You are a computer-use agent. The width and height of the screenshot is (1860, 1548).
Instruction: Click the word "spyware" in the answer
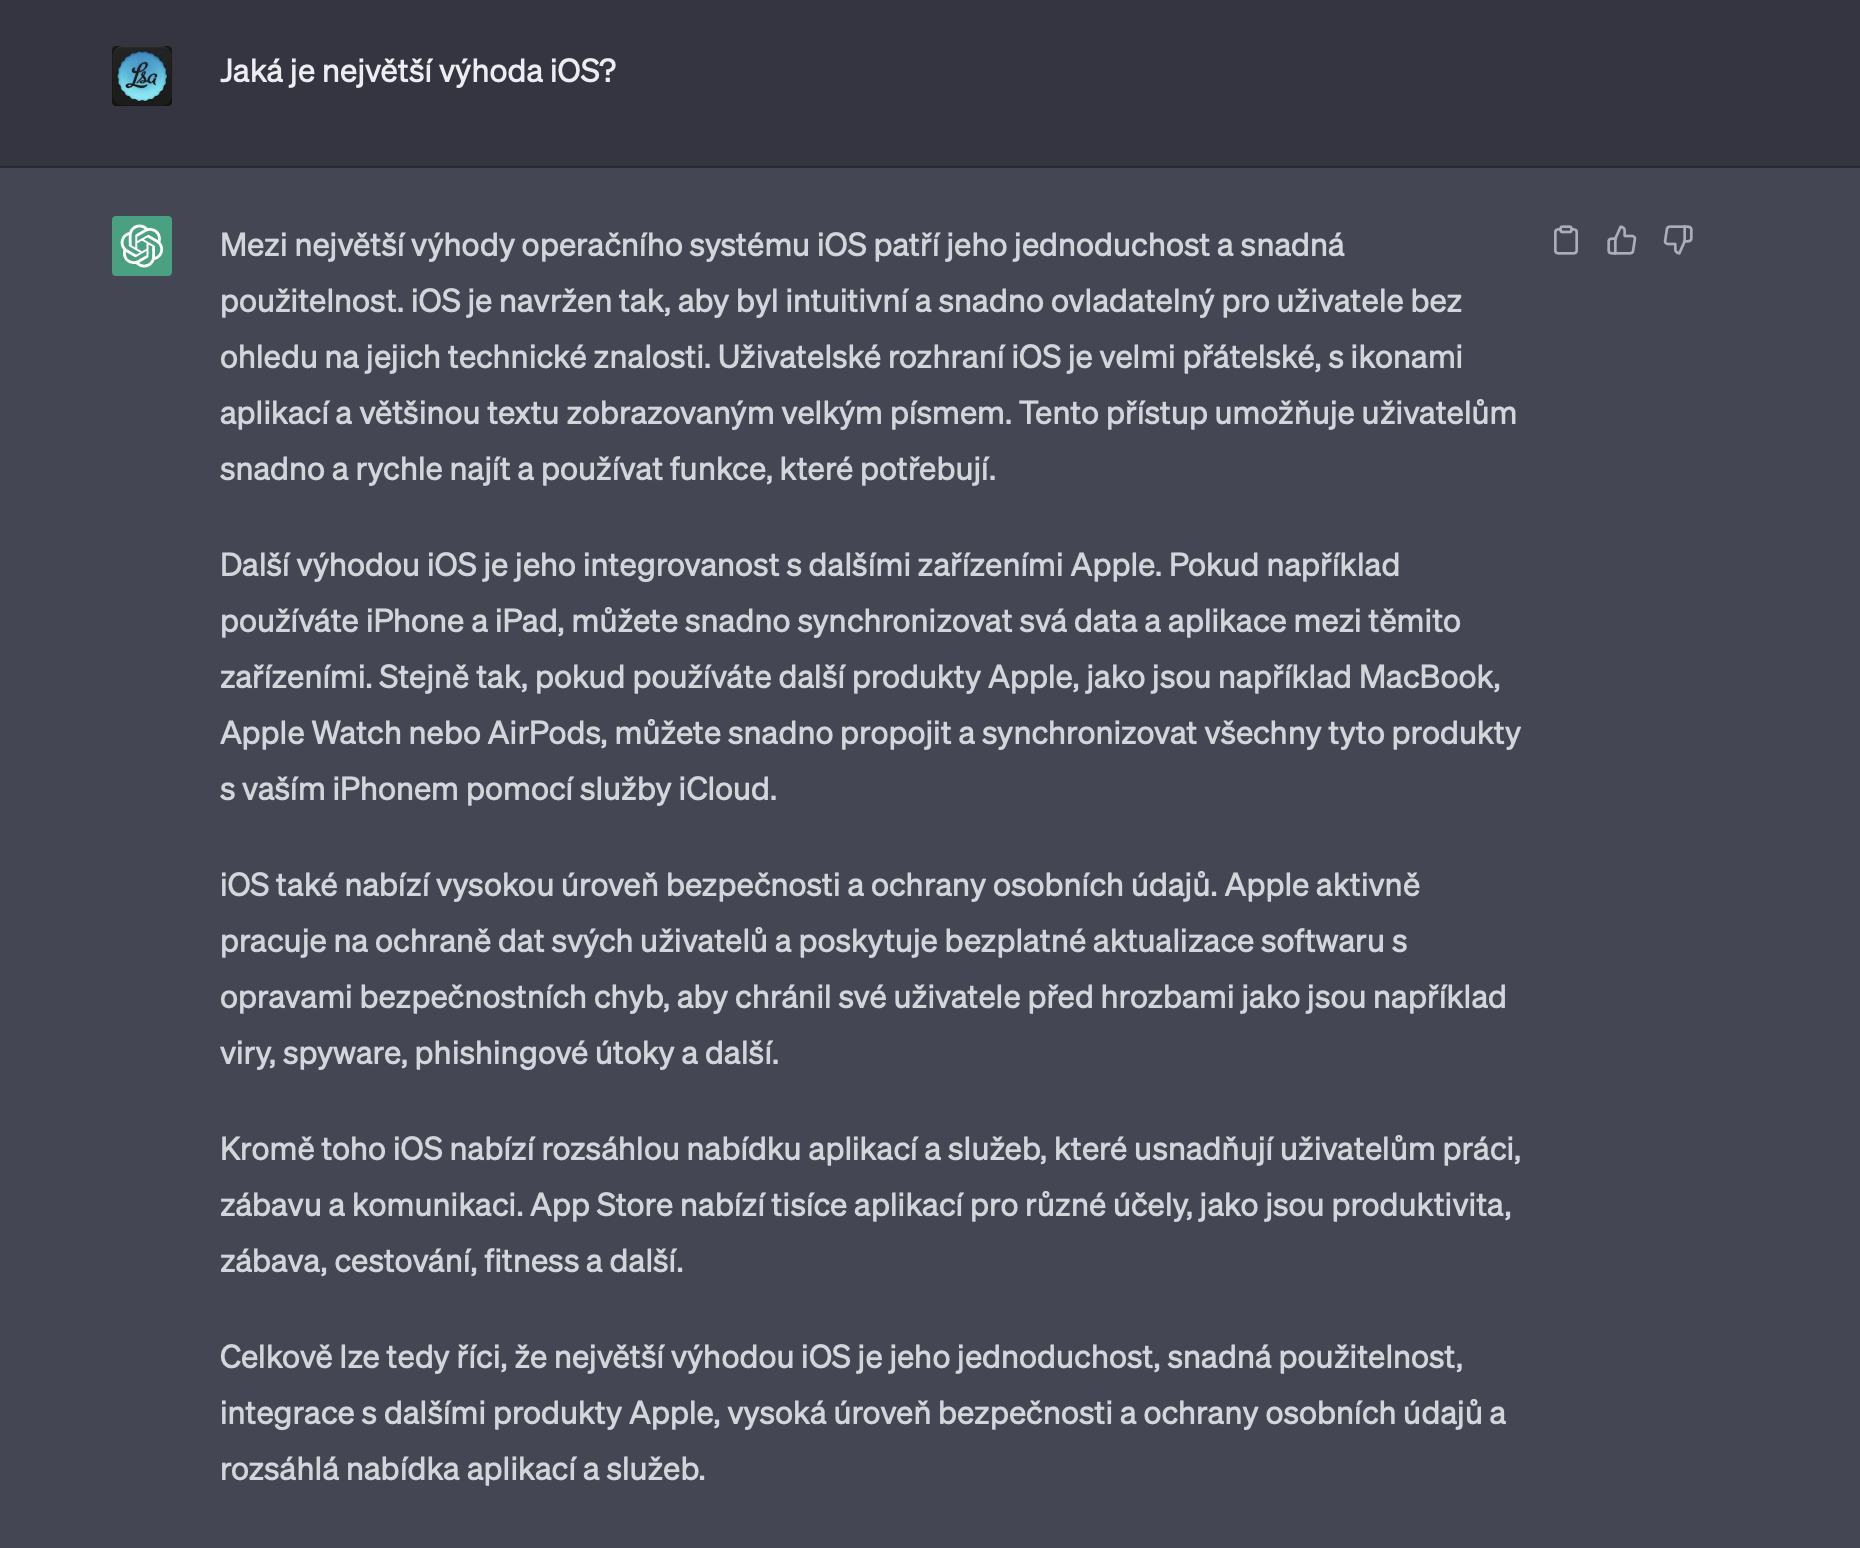[342, 1054]
